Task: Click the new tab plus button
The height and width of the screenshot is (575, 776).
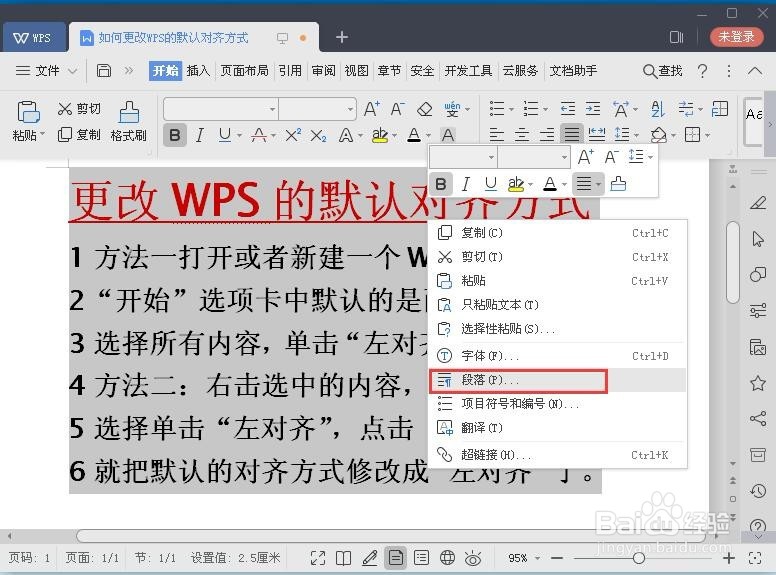Action: click(342, 37)
